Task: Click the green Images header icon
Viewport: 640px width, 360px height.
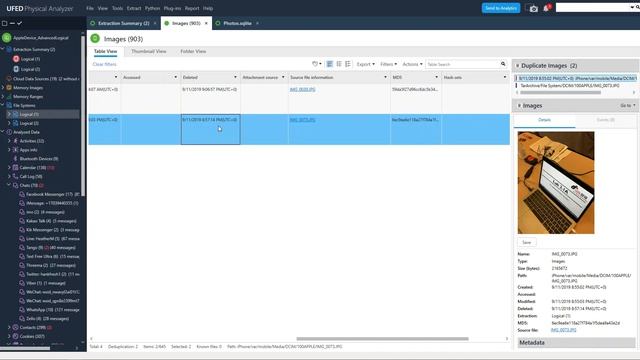Action: (95, 38)
